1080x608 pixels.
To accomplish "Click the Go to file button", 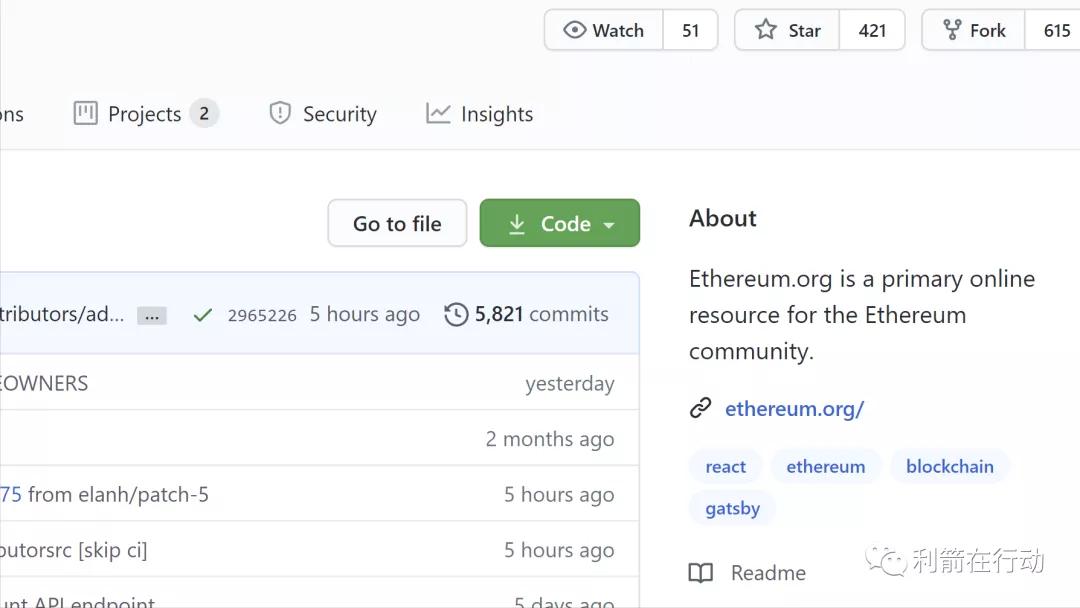I will [397, 223].
